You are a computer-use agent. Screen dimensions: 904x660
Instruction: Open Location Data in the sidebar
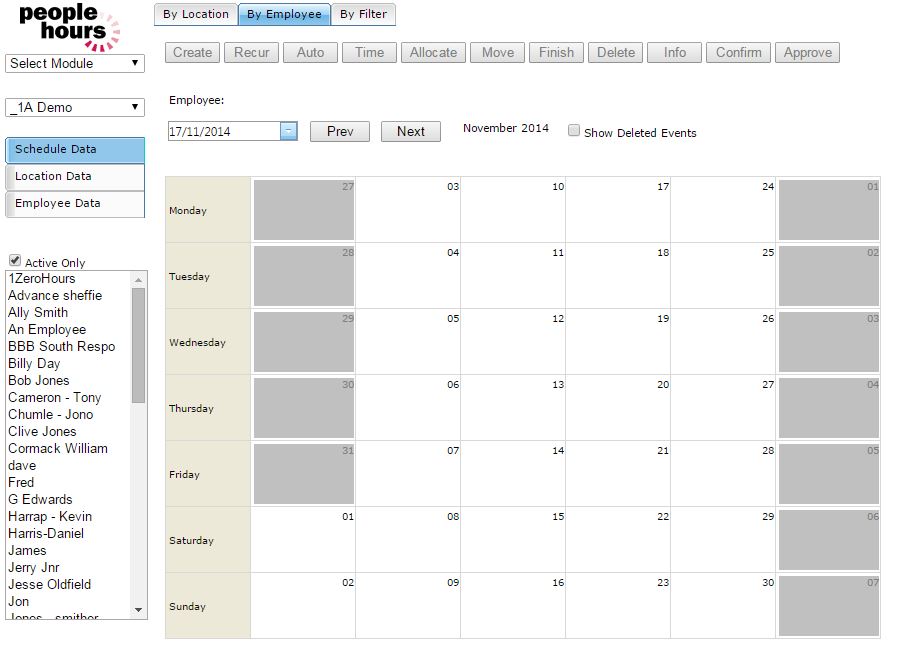click(75, 176)
